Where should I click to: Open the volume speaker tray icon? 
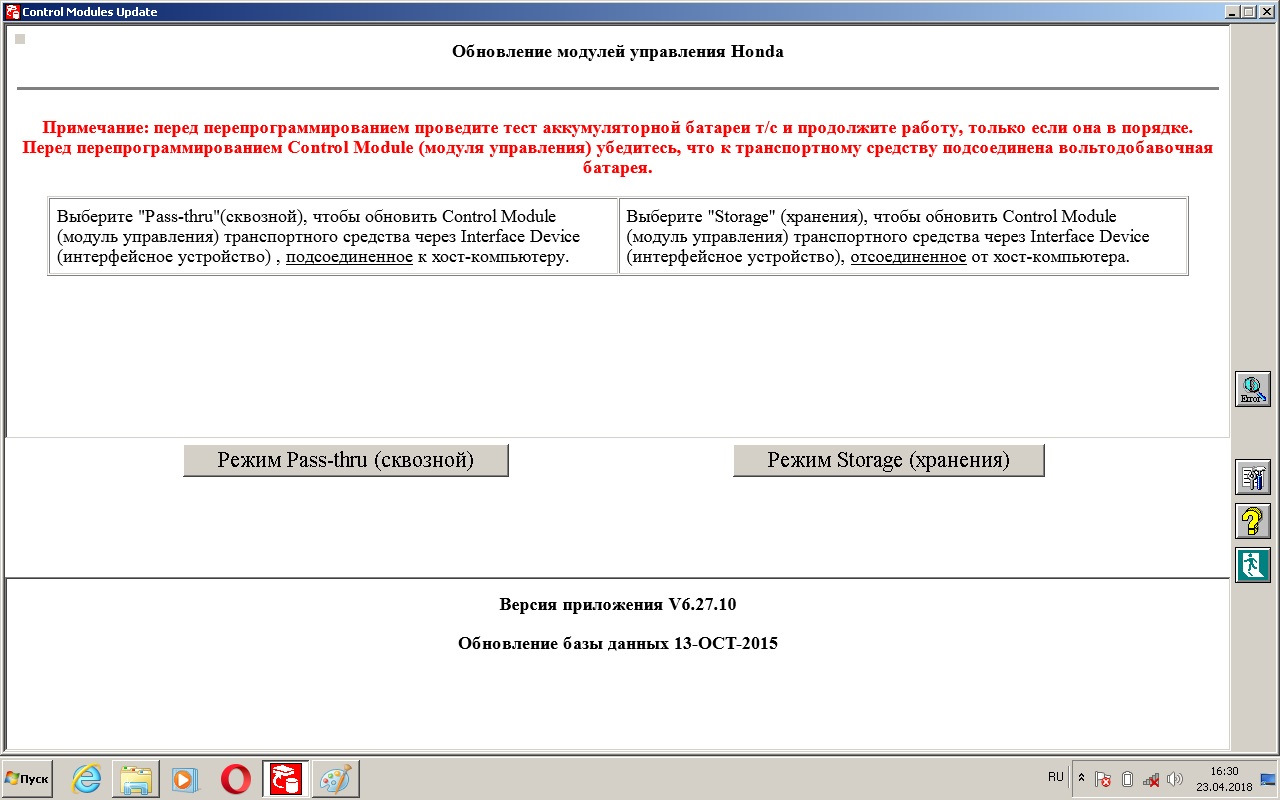(x=1175, y=779)
